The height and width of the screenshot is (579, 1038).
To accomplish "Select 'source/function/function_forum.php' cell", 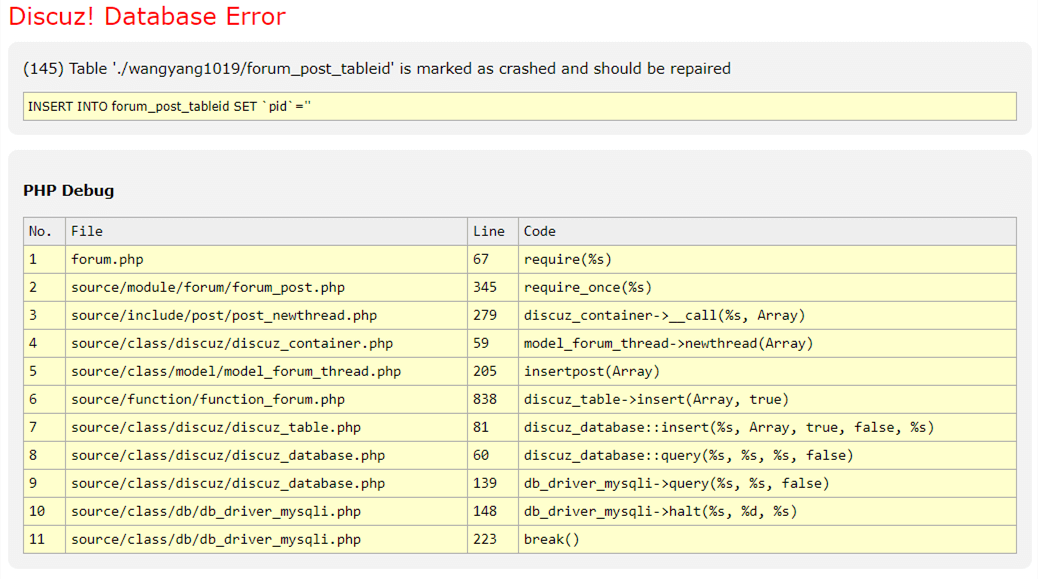I will click(x=267, y=400).
